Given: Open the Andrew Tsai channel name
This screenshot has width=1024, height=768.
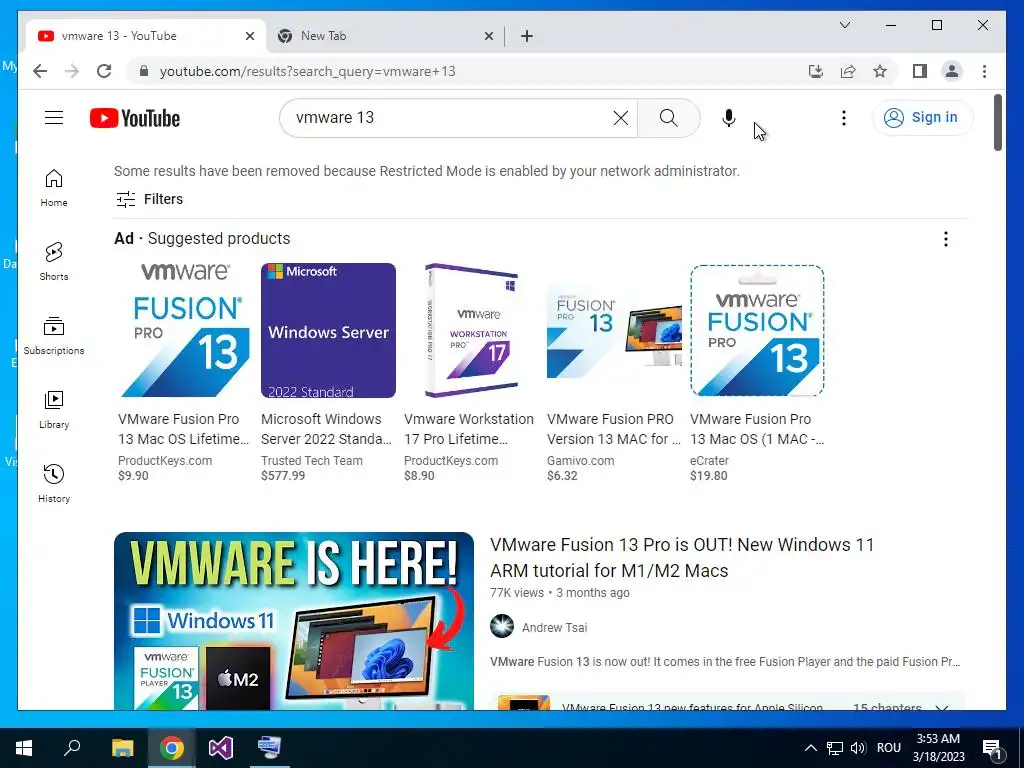Looking at the screenshot, I should [x=554, y=628].
